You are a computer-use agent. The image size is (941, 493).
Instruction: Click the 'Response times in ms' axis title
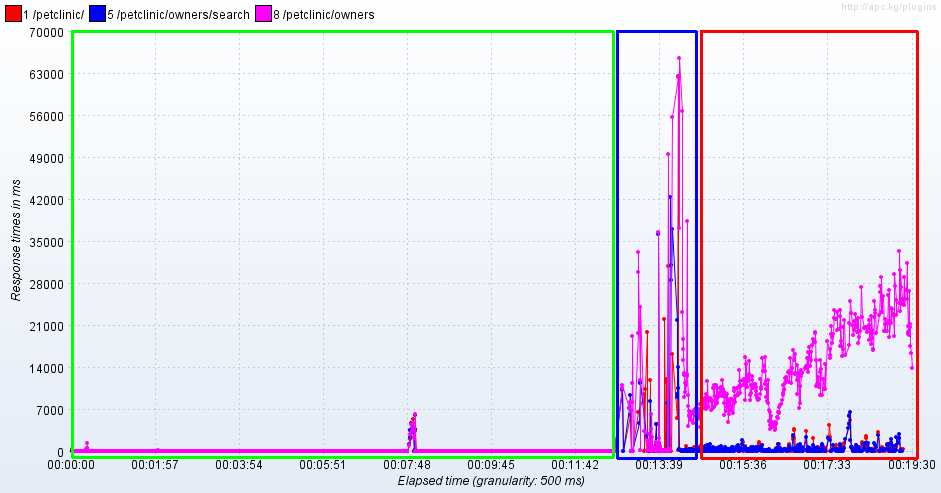click(x=16, y=240)
